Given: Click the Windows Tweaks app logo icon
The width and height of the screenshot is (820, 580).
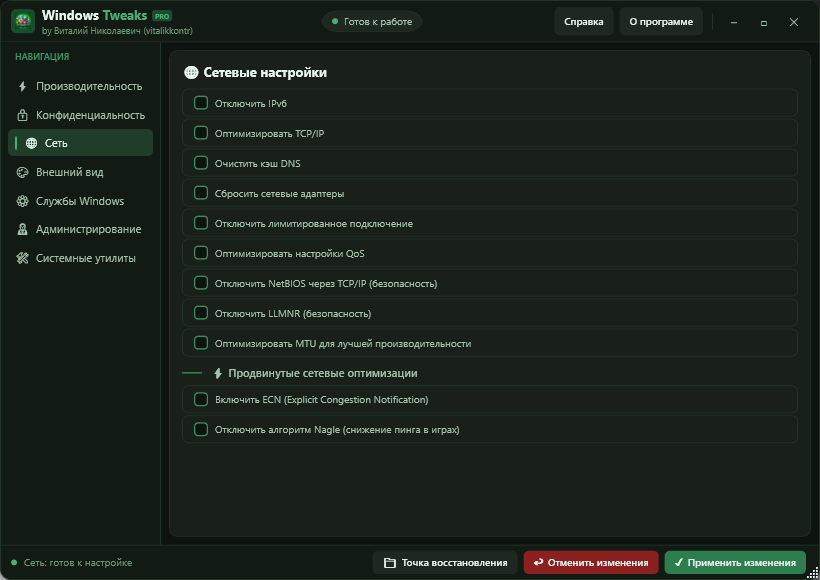Looking at the screenshot, I should click(x=23, y=21).
